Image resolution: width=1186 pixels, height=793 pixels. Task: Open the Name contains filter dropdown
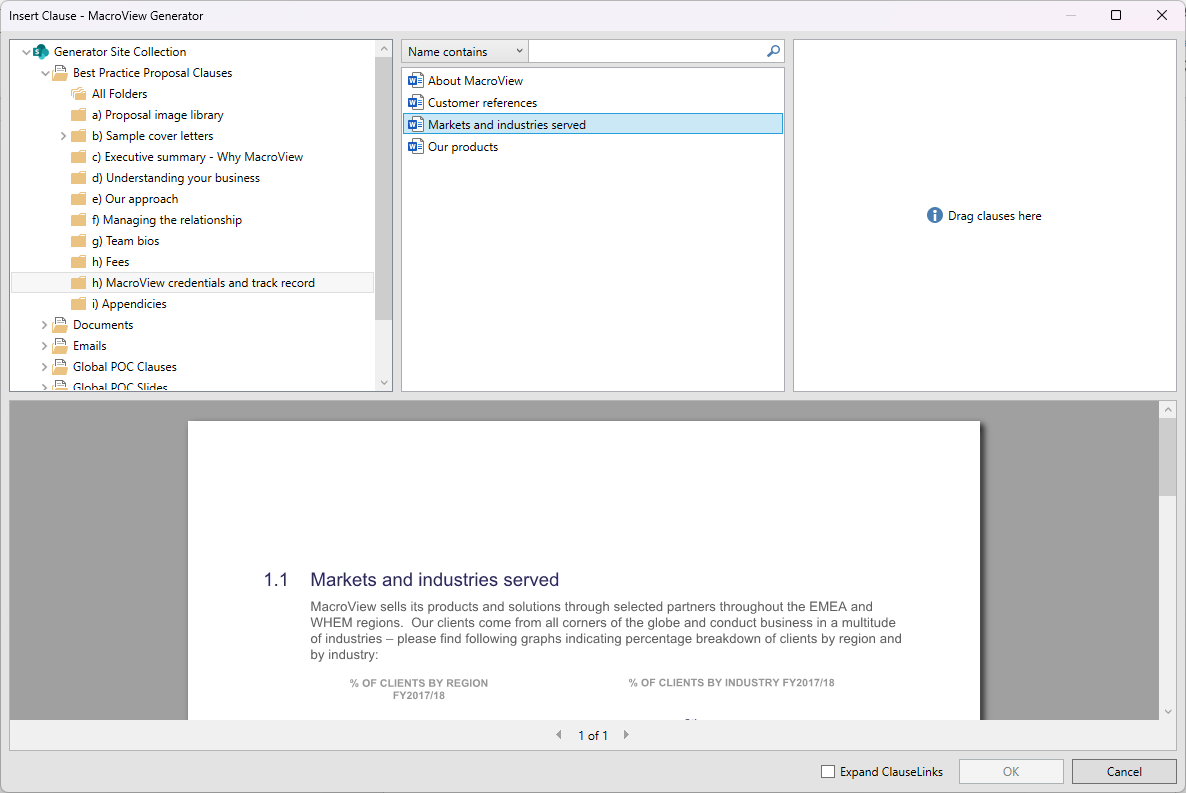464,51
